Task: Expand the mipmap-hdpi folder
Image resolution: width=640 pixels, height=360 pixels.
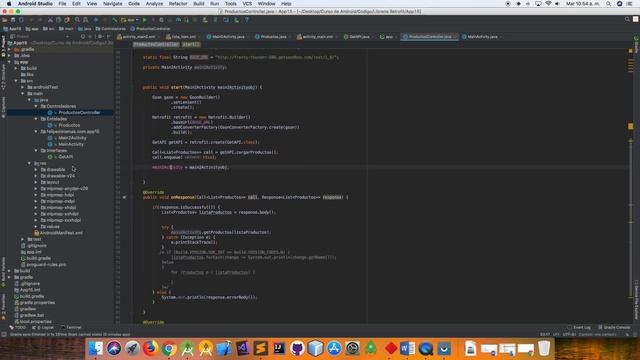Action: tap(36, 195)
